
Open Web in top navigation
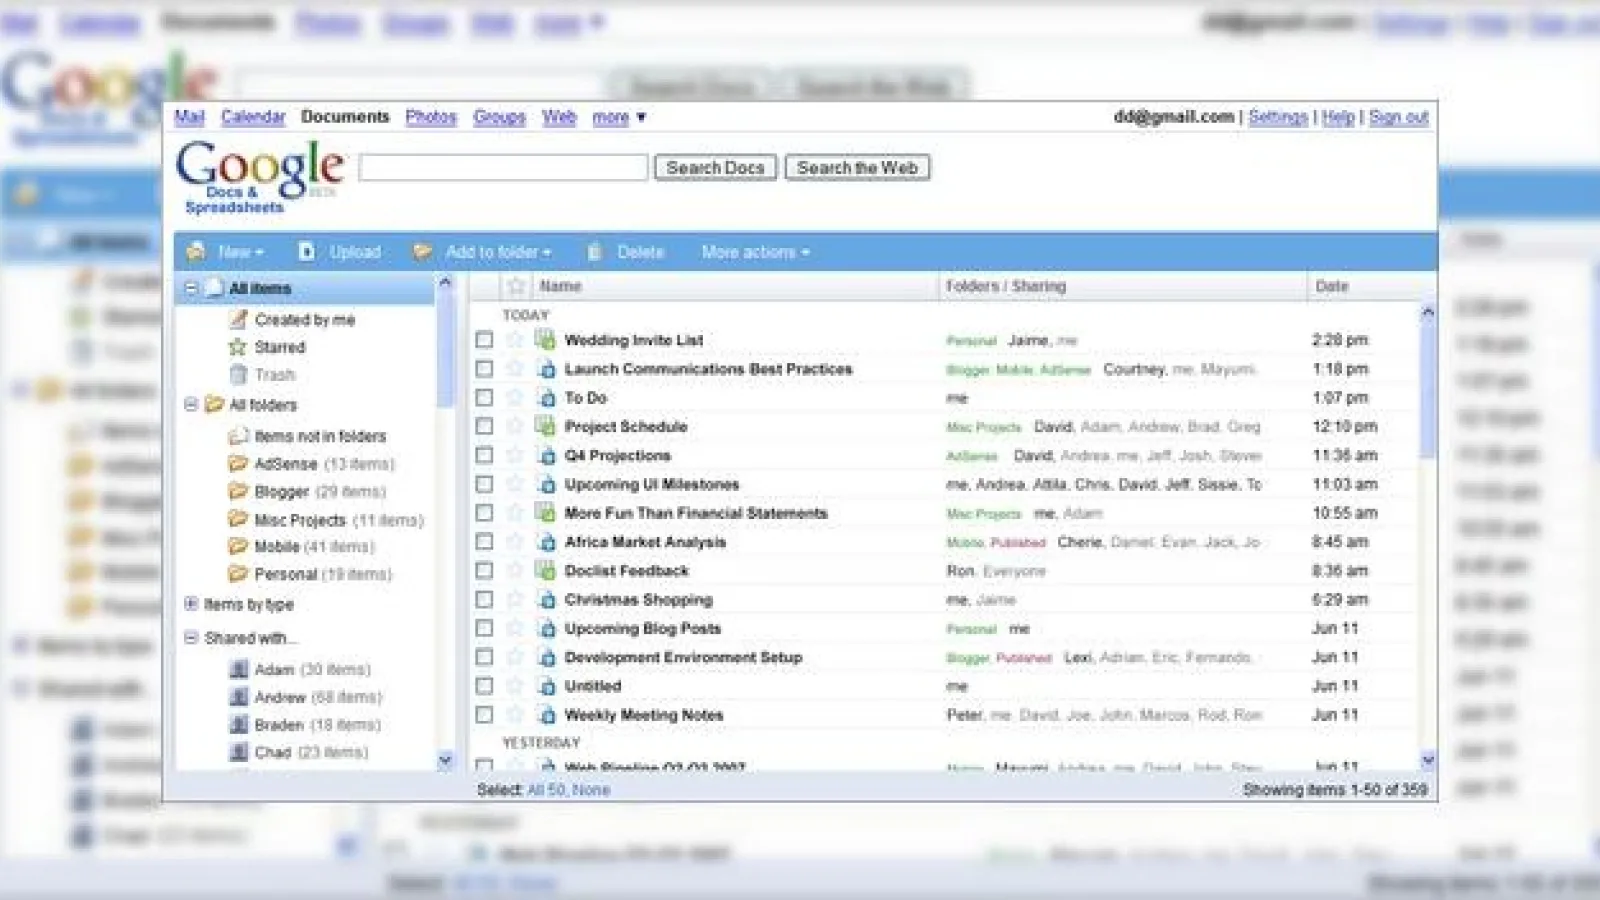tap(559, 117)
